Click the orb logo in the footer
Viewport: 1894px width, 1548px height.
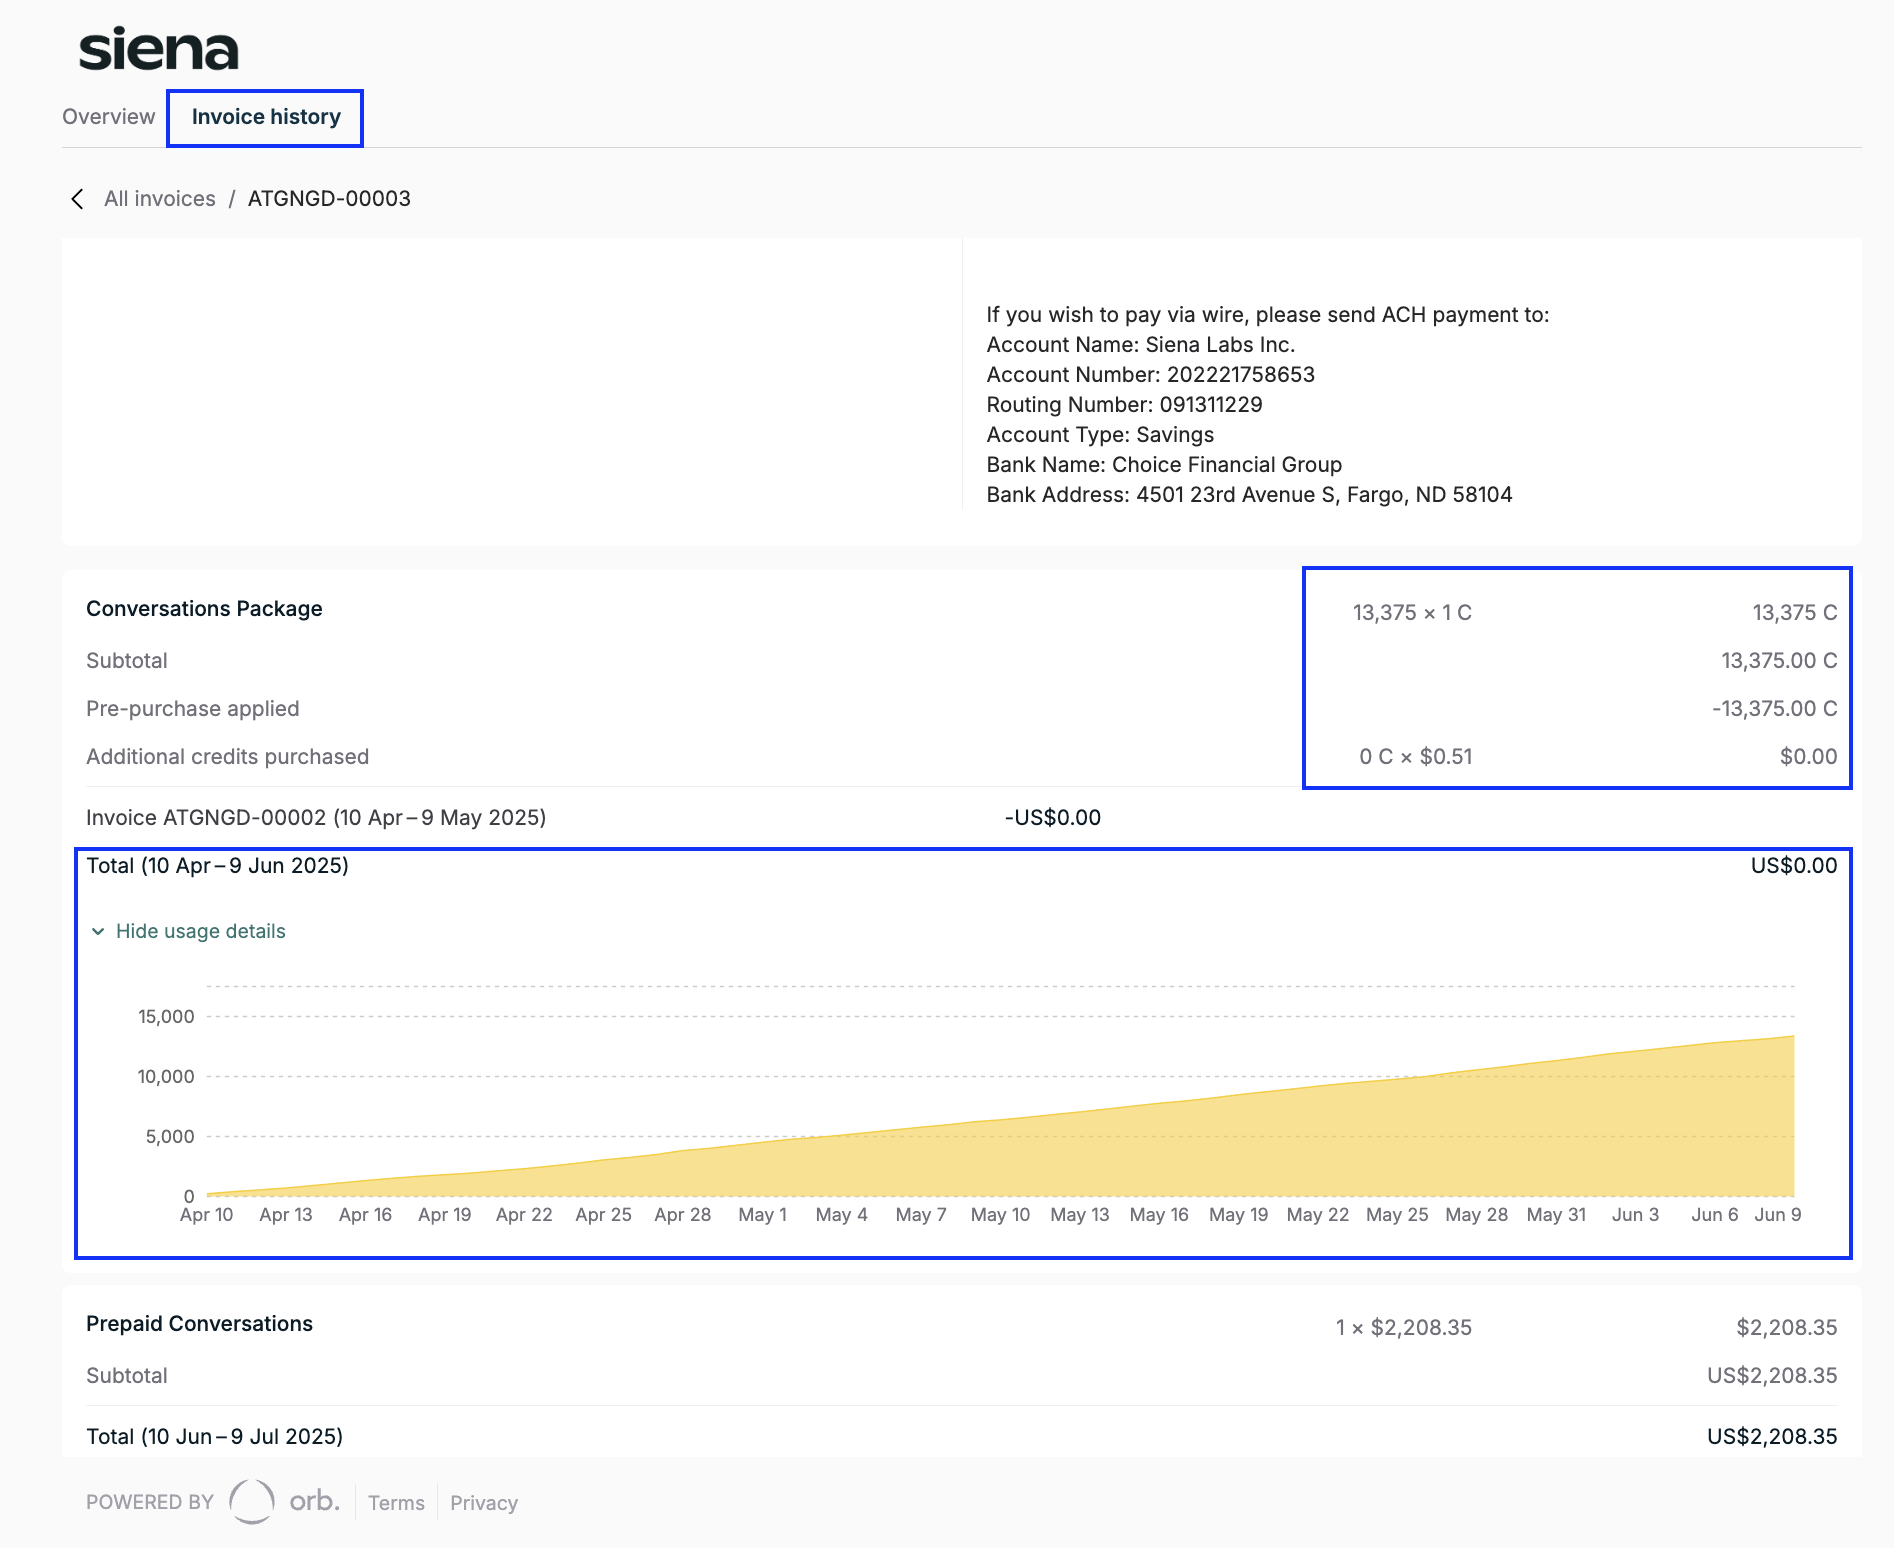(x=285, y=1501)
